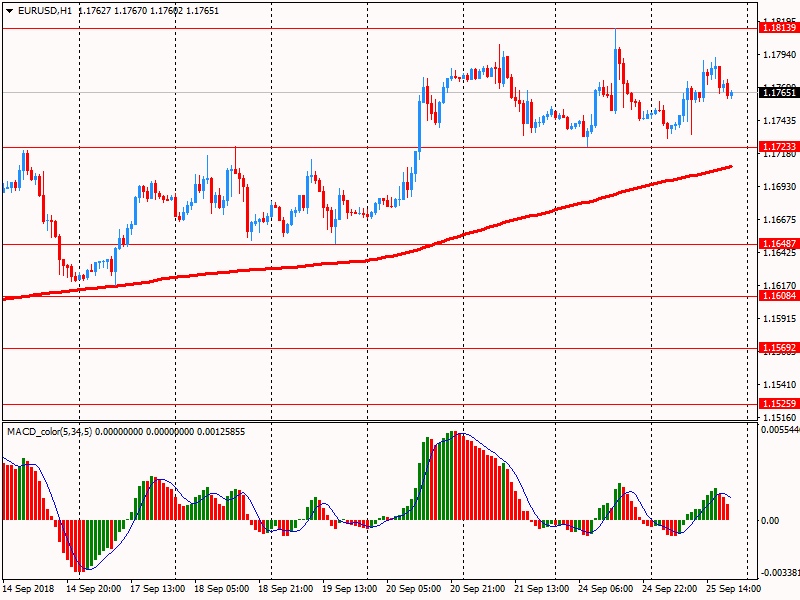Click the 18 Sep 05:00 time label

pyautogui.click(x=223, y=589)
